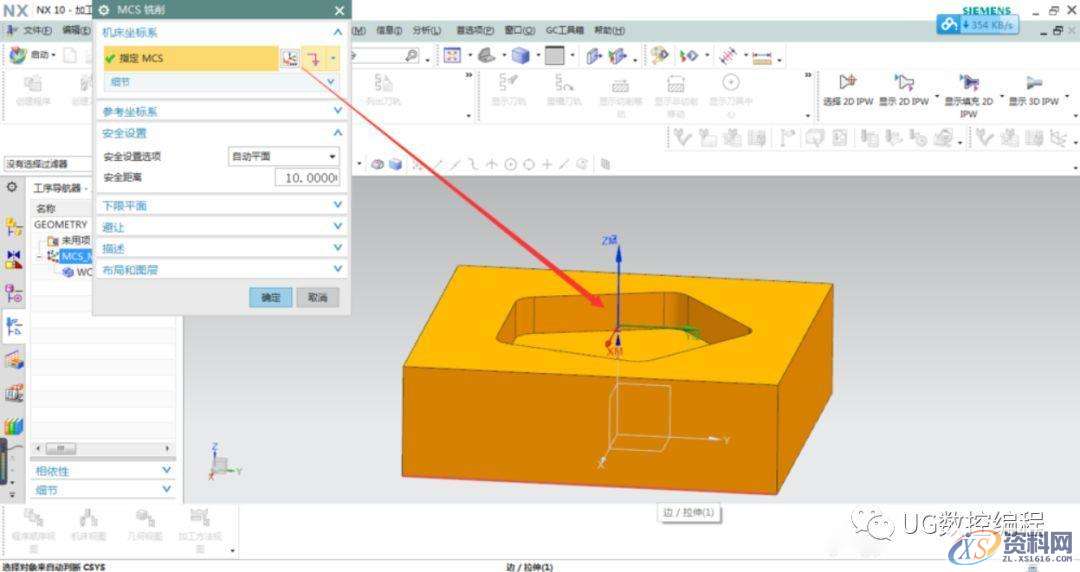Viewport: 1080px width, 572px height.
Task: Open the 文件 menu
Action: [37, 30]
